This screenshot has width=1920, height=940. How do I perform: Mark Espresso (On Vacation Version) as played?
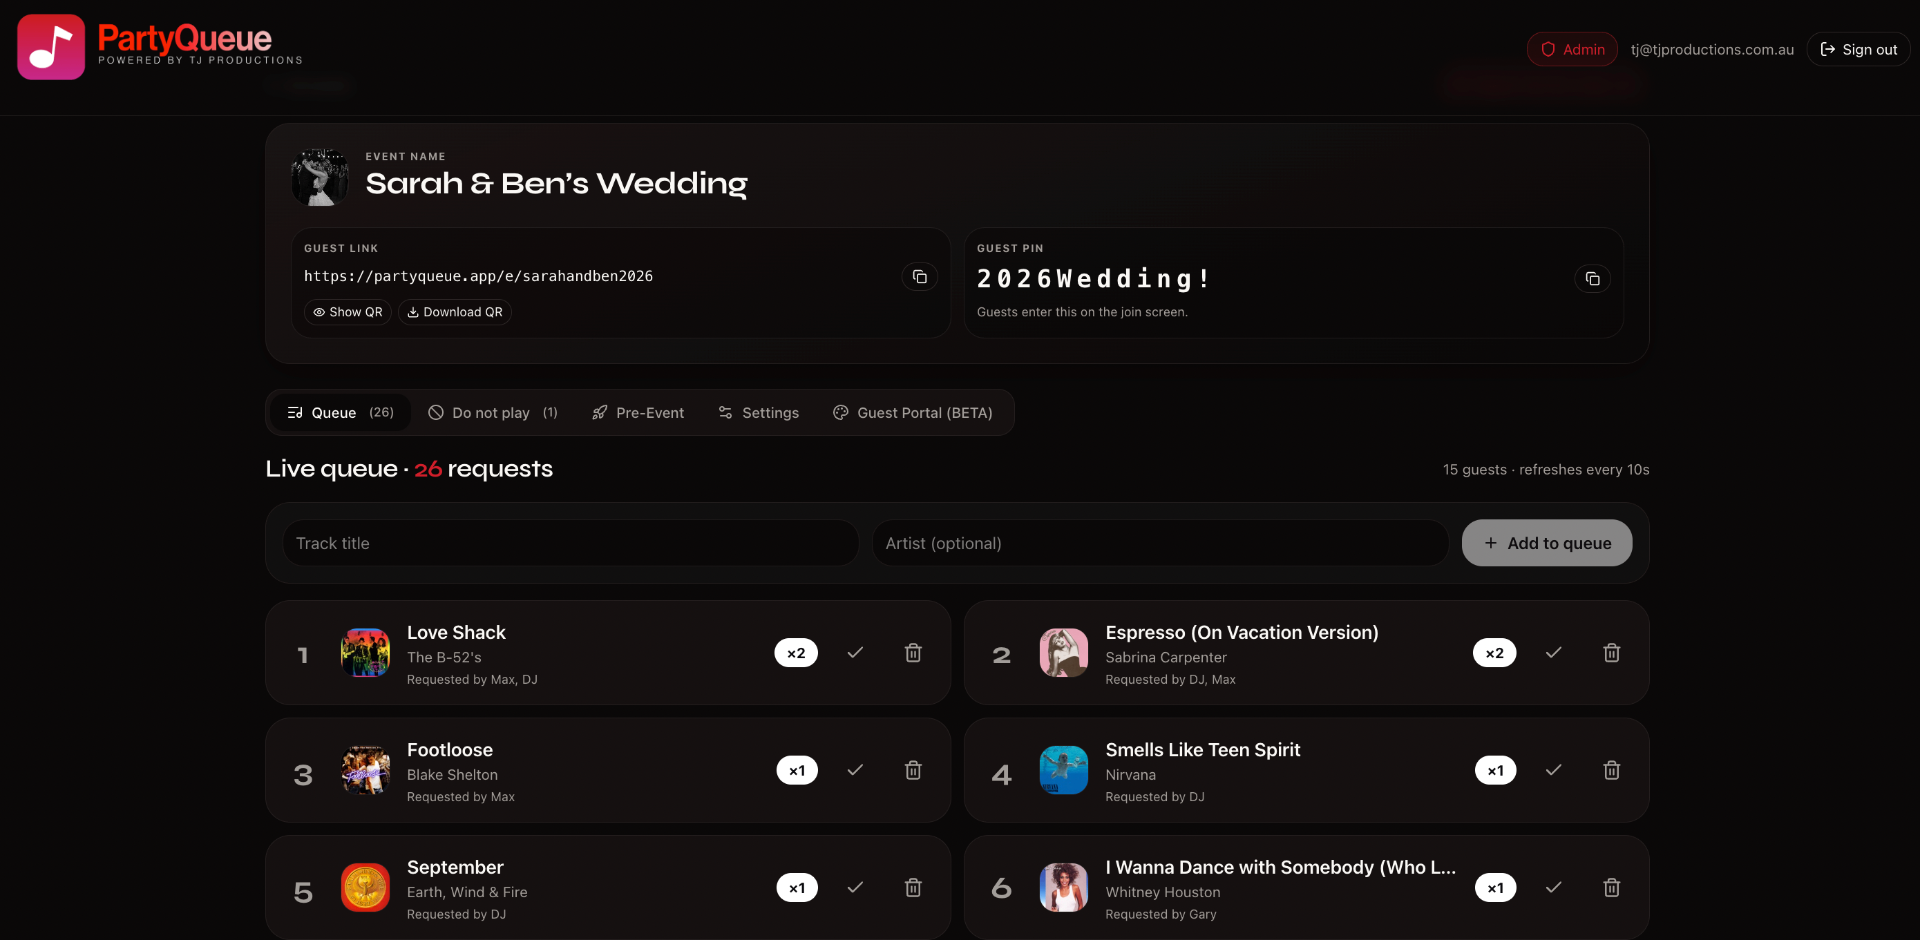pyautogui.click(x=1553, y=653)
